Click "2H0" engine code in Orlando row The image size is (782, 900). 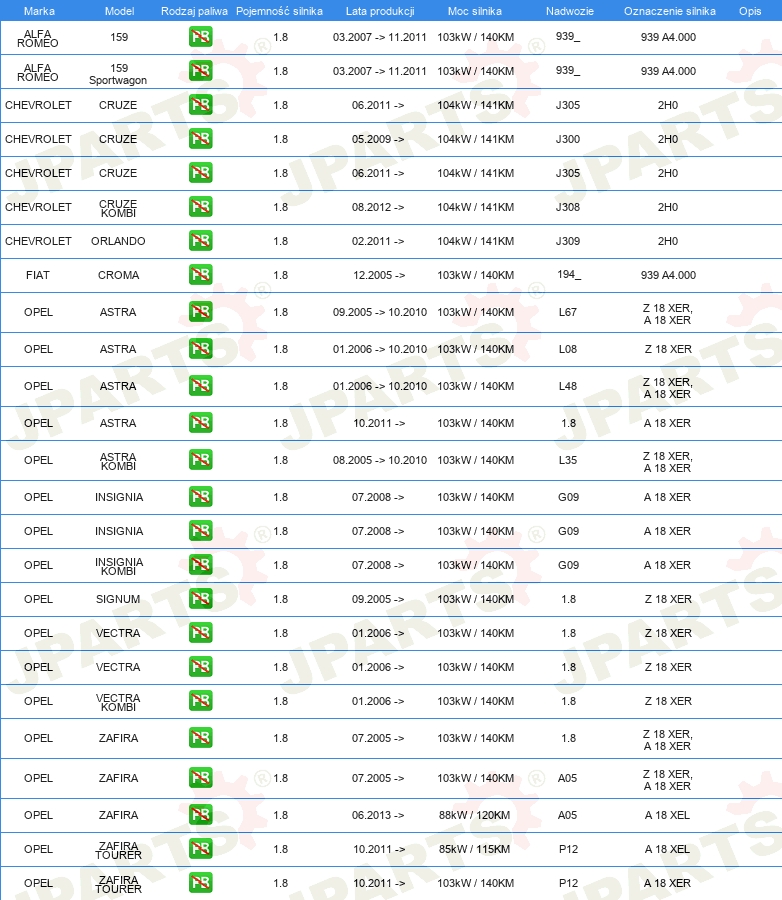(x=668, y=241)
